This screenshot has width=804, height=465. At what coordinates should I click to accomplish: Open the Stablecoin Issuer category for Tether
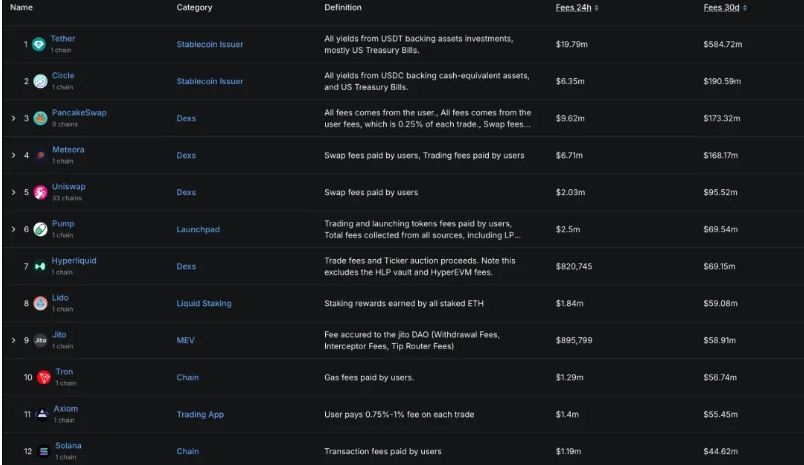[210, 44]
